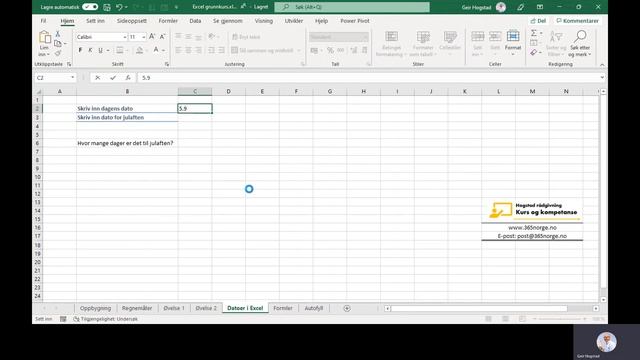Click the insert function fx icon
The width and height of the screenshot is (640, 360).
pyautogui.click(x=128, y=78)
